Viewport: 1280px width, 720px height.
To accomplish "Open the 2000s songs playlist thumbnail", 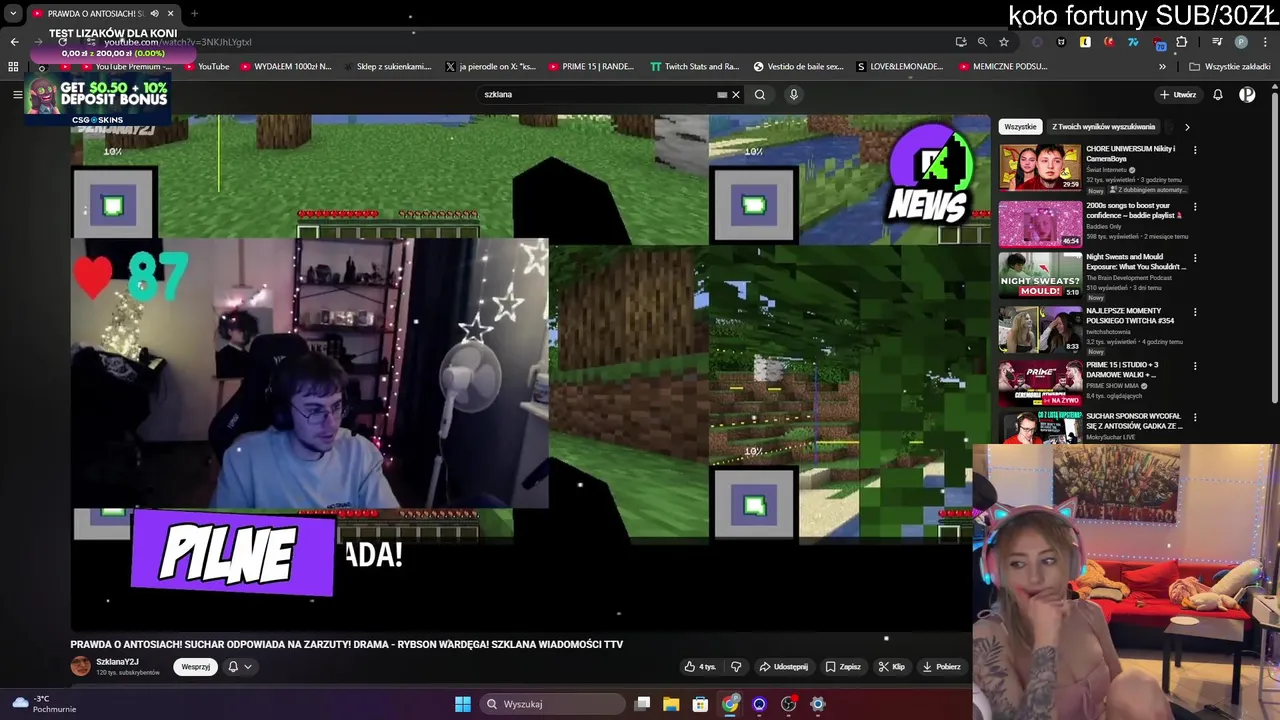I will click(x=1040, y=224).
